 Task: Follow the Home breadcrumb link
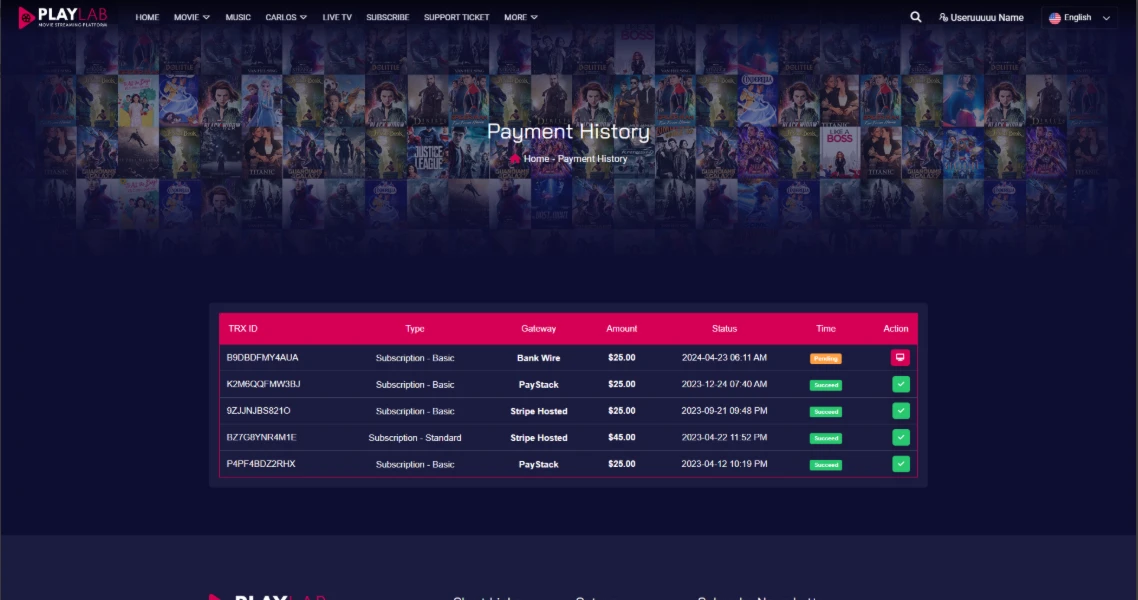point(536,159)
